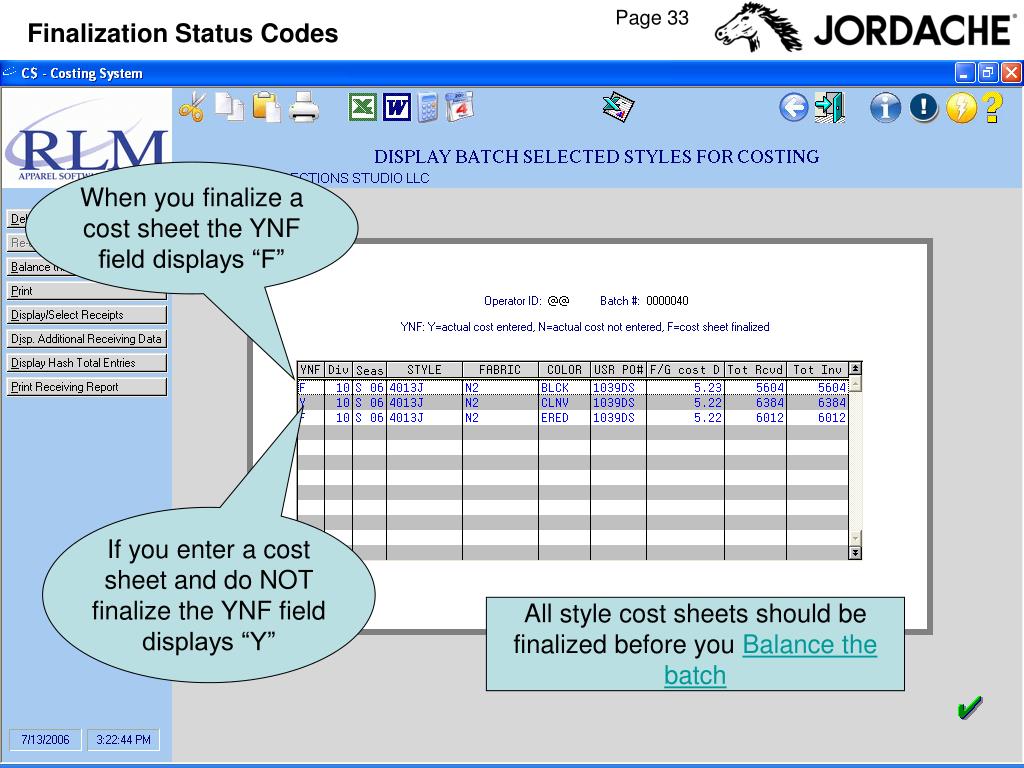Click the yellow lightning bolt icon
Viewport: 1024px width, 768px height.
pos(961,107)
